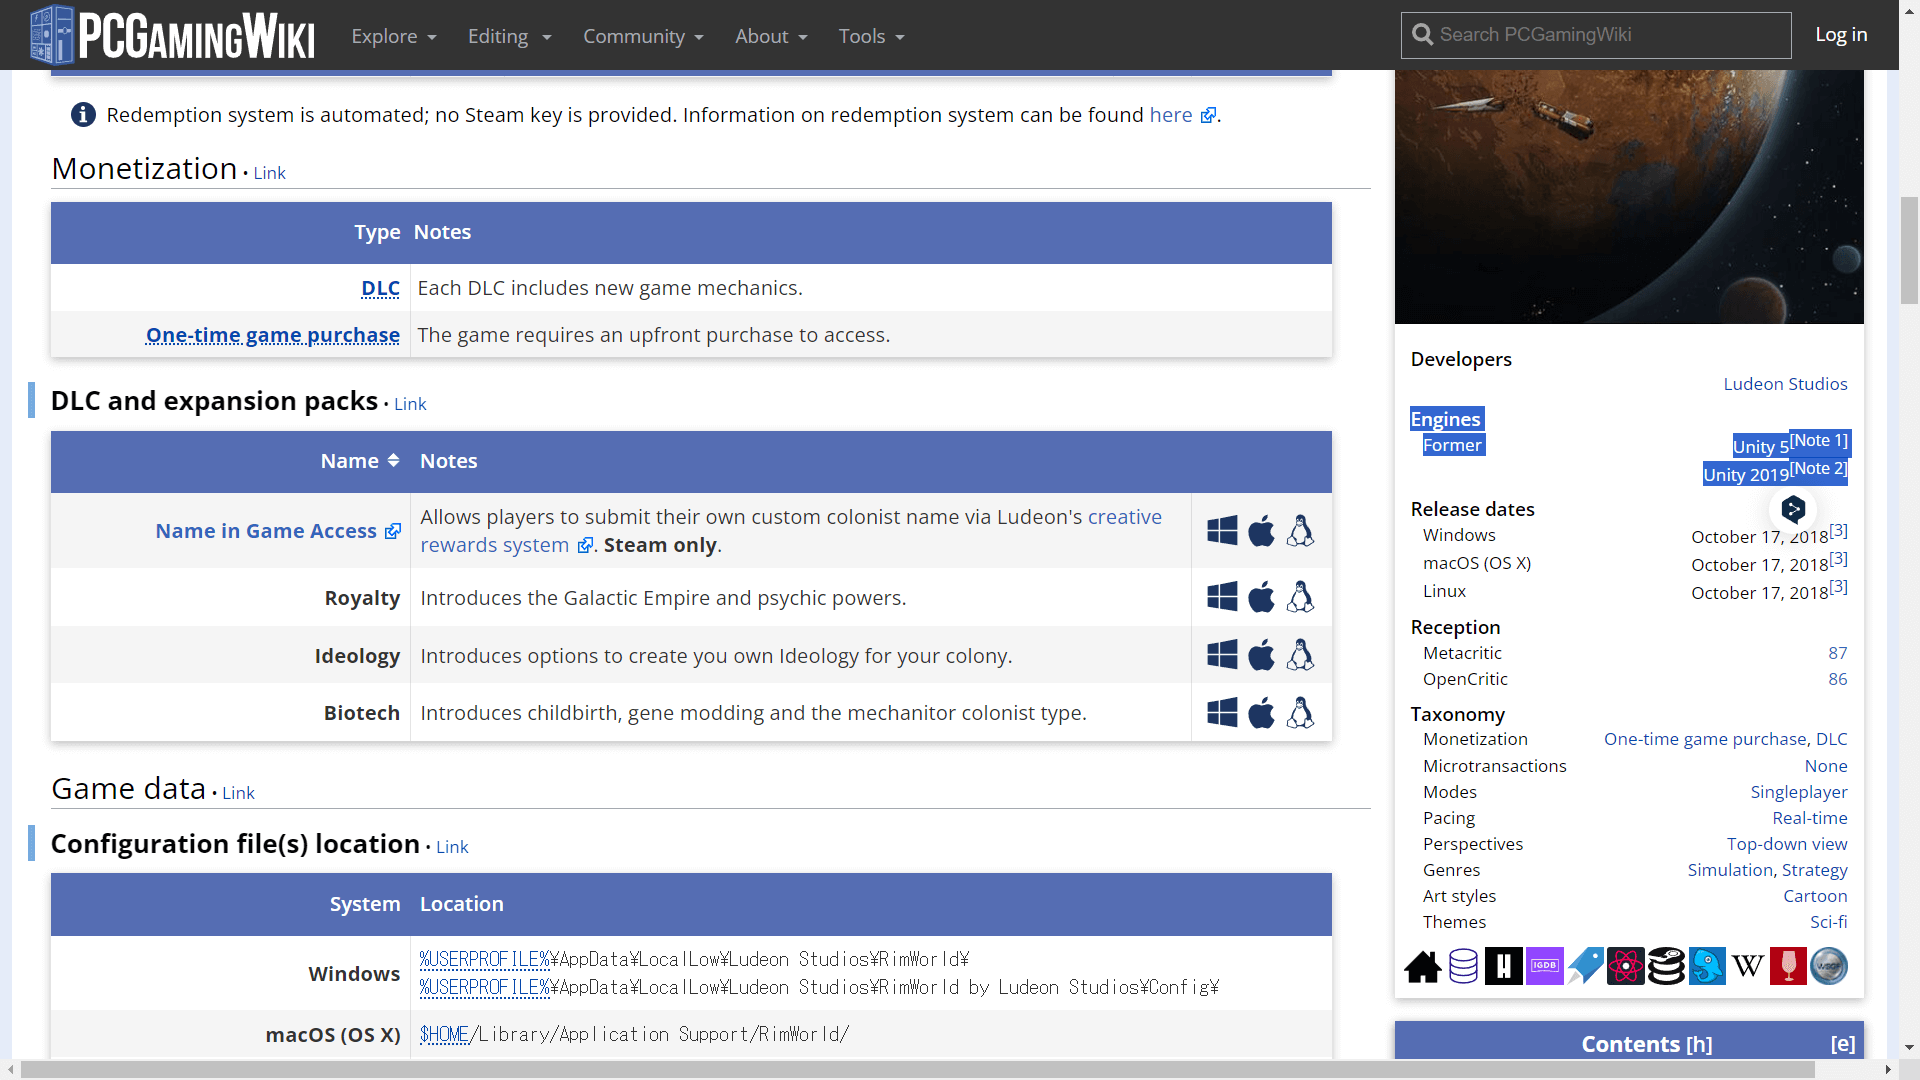Viewport: 1920px width, 1080px height.
Task: Open the IsThereAnyDeal tag icon
Action: tap(1585, 966)
